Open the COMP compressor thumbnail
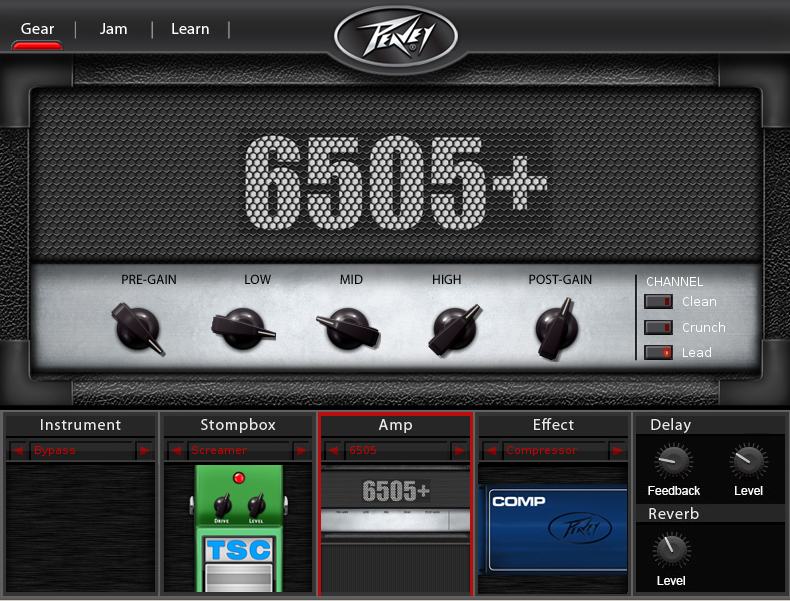 pyautogui.click(x=553, y=529)
